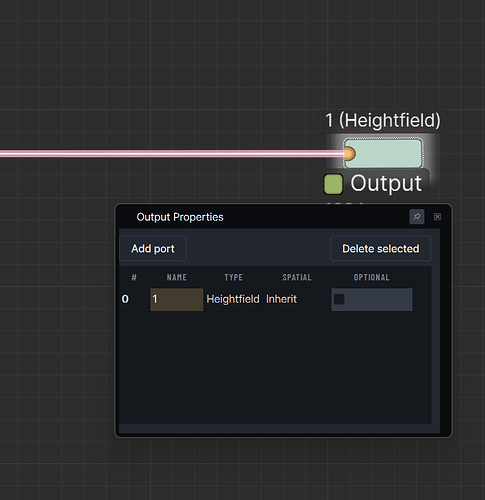The width and height of the screenshot is (485, 500).
Task: Click the Add port button
Action: coord(153,249)
